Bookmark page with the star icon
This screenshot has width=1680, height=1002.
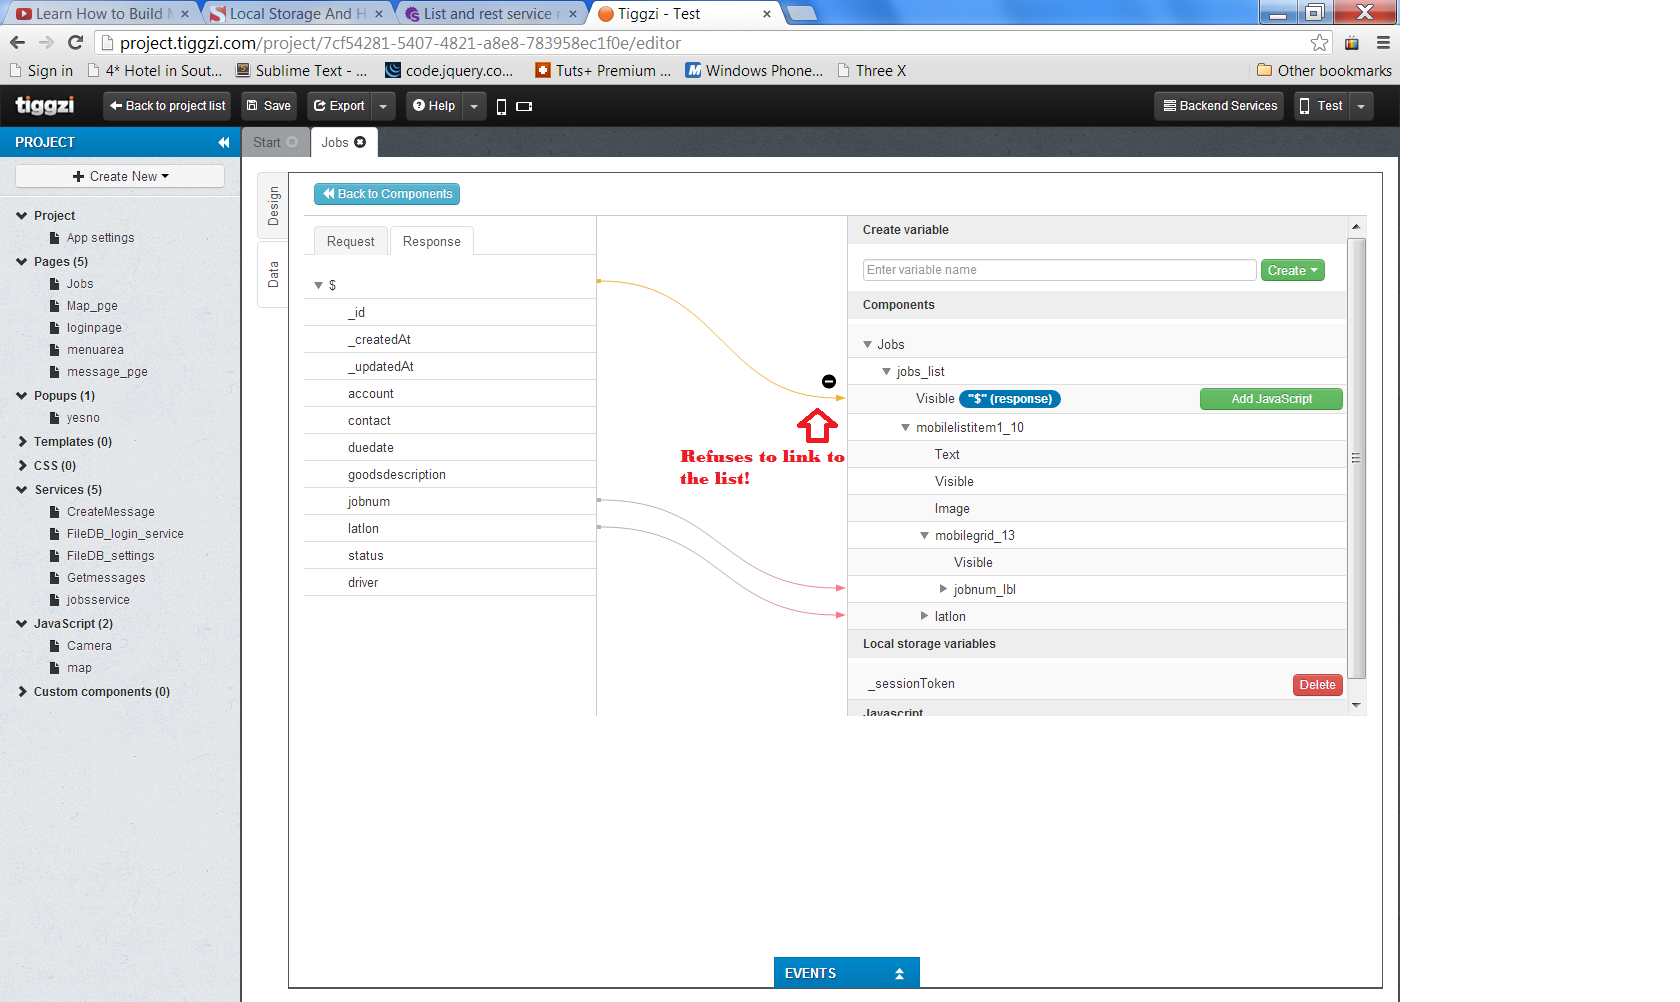(1319, 43)
